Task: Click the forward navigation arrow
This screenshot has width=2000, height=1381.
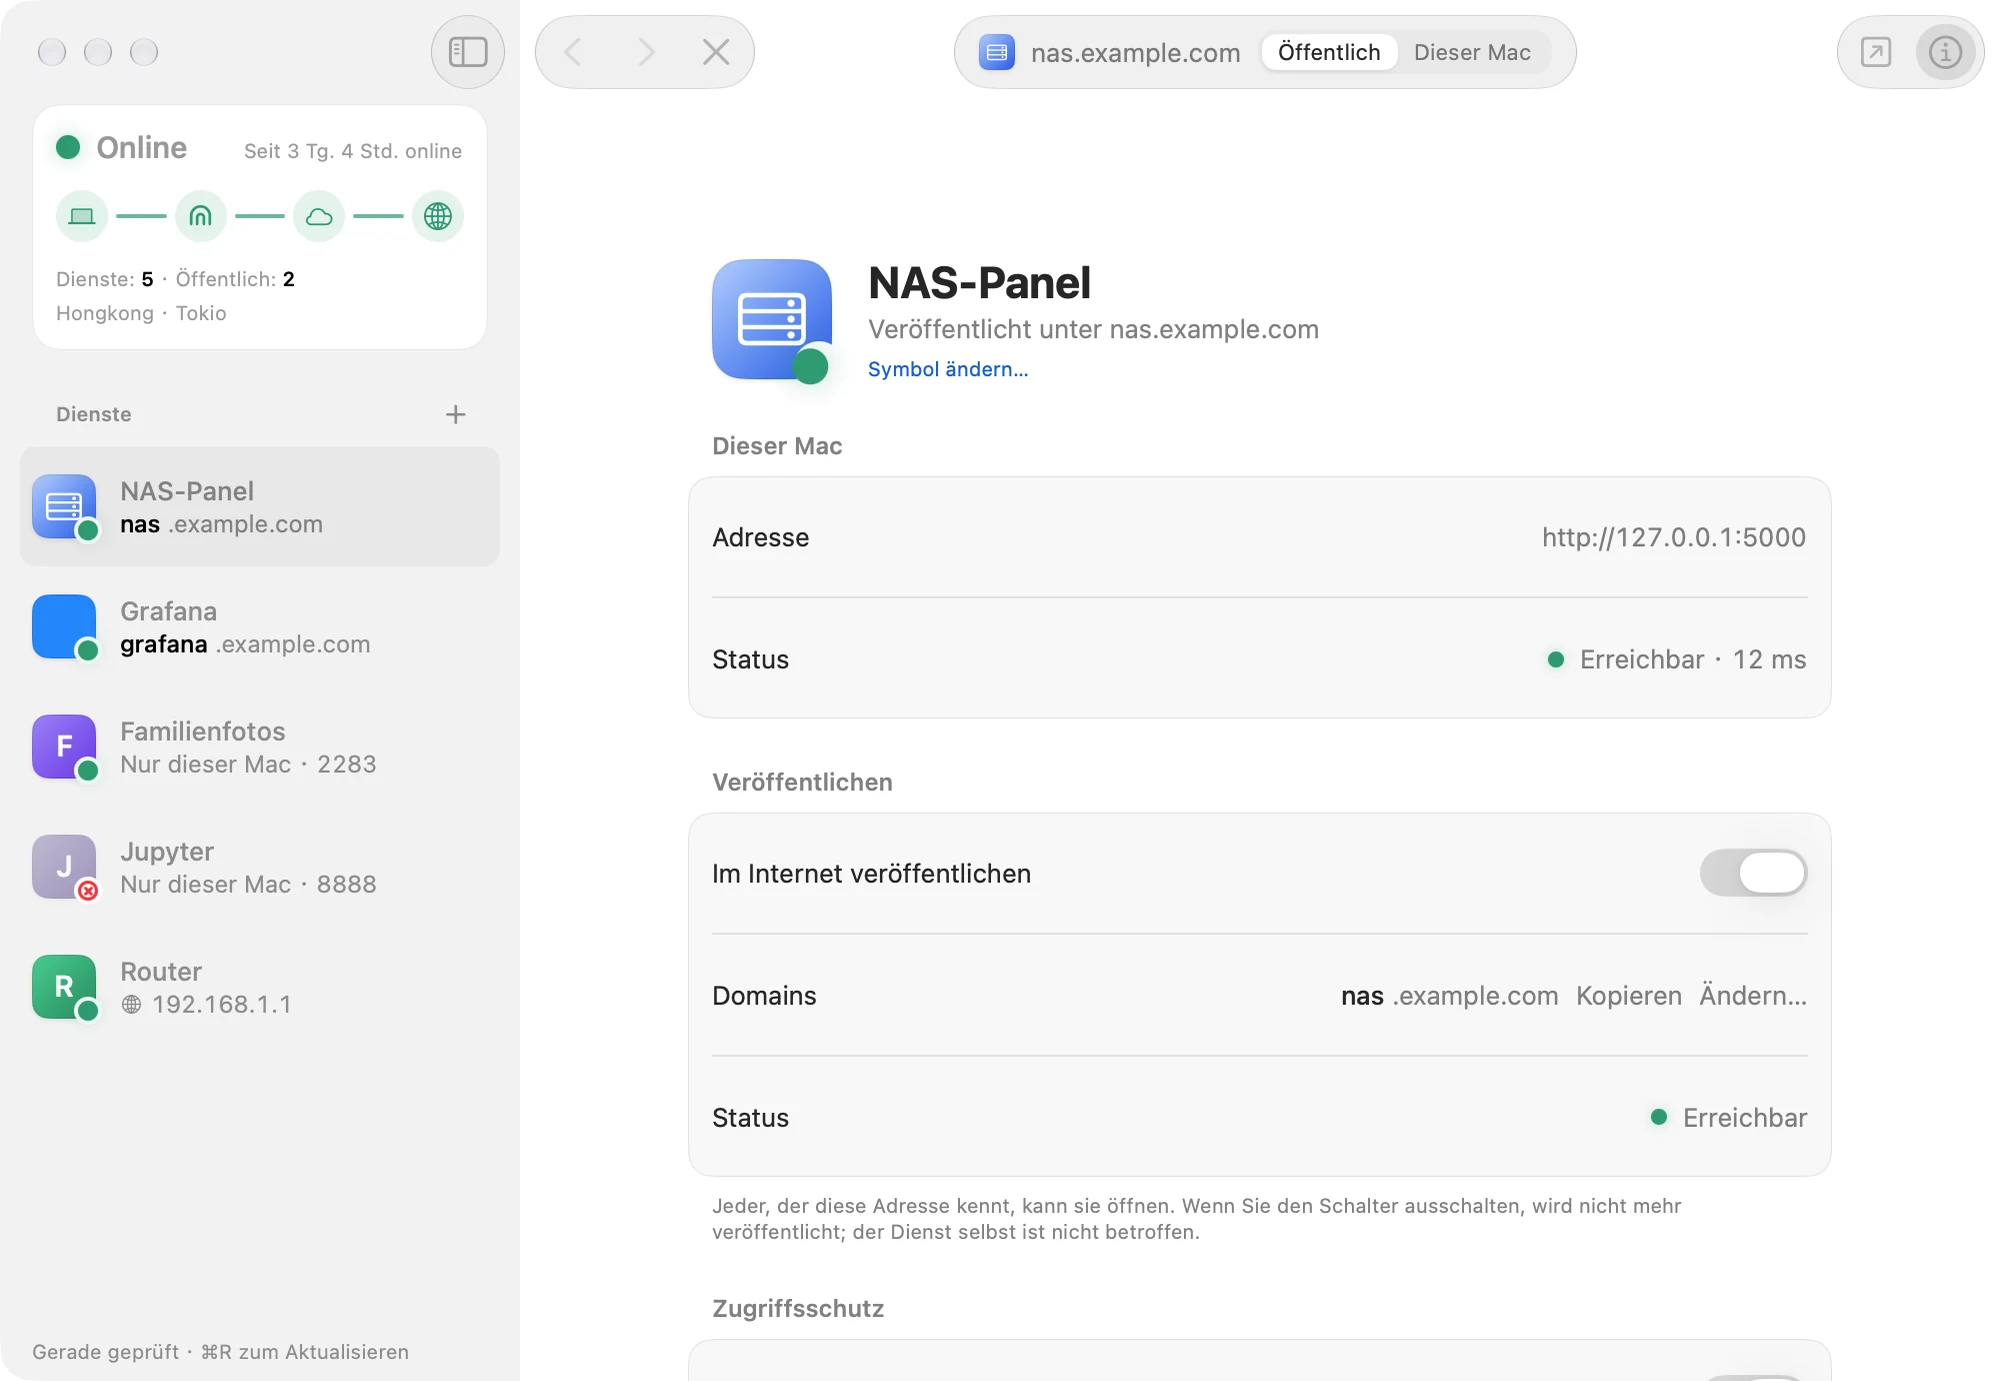Action: click(646, 52)
